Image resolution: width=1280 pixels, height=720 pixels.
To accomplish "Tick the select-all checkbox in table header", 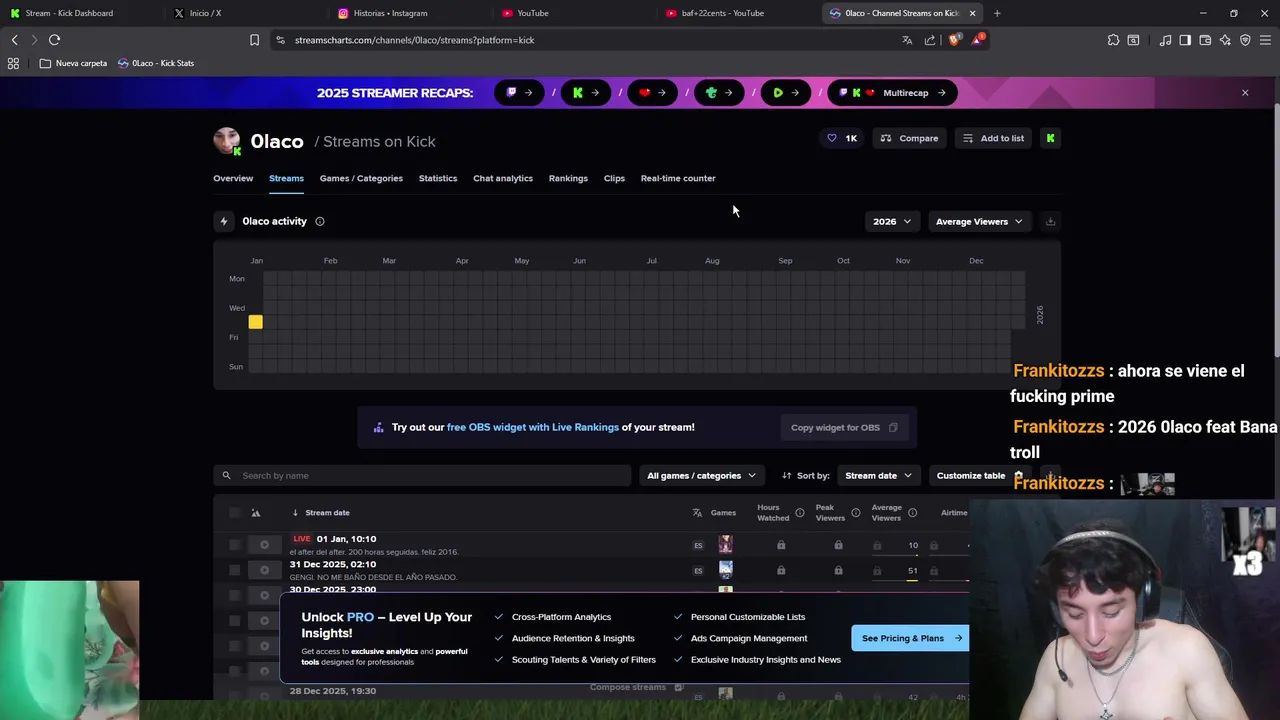I will (x=234, y=513).
